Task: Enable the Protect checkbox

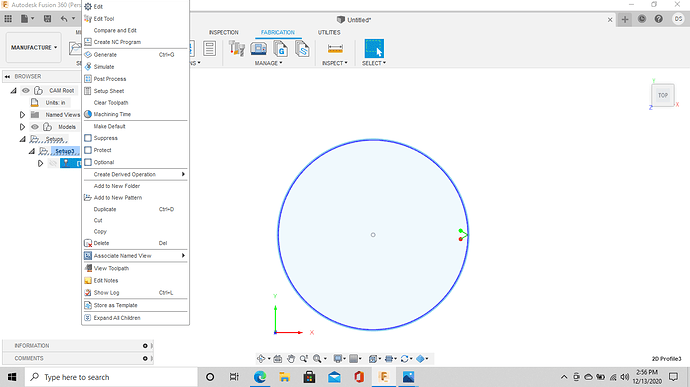Action: 88,150
